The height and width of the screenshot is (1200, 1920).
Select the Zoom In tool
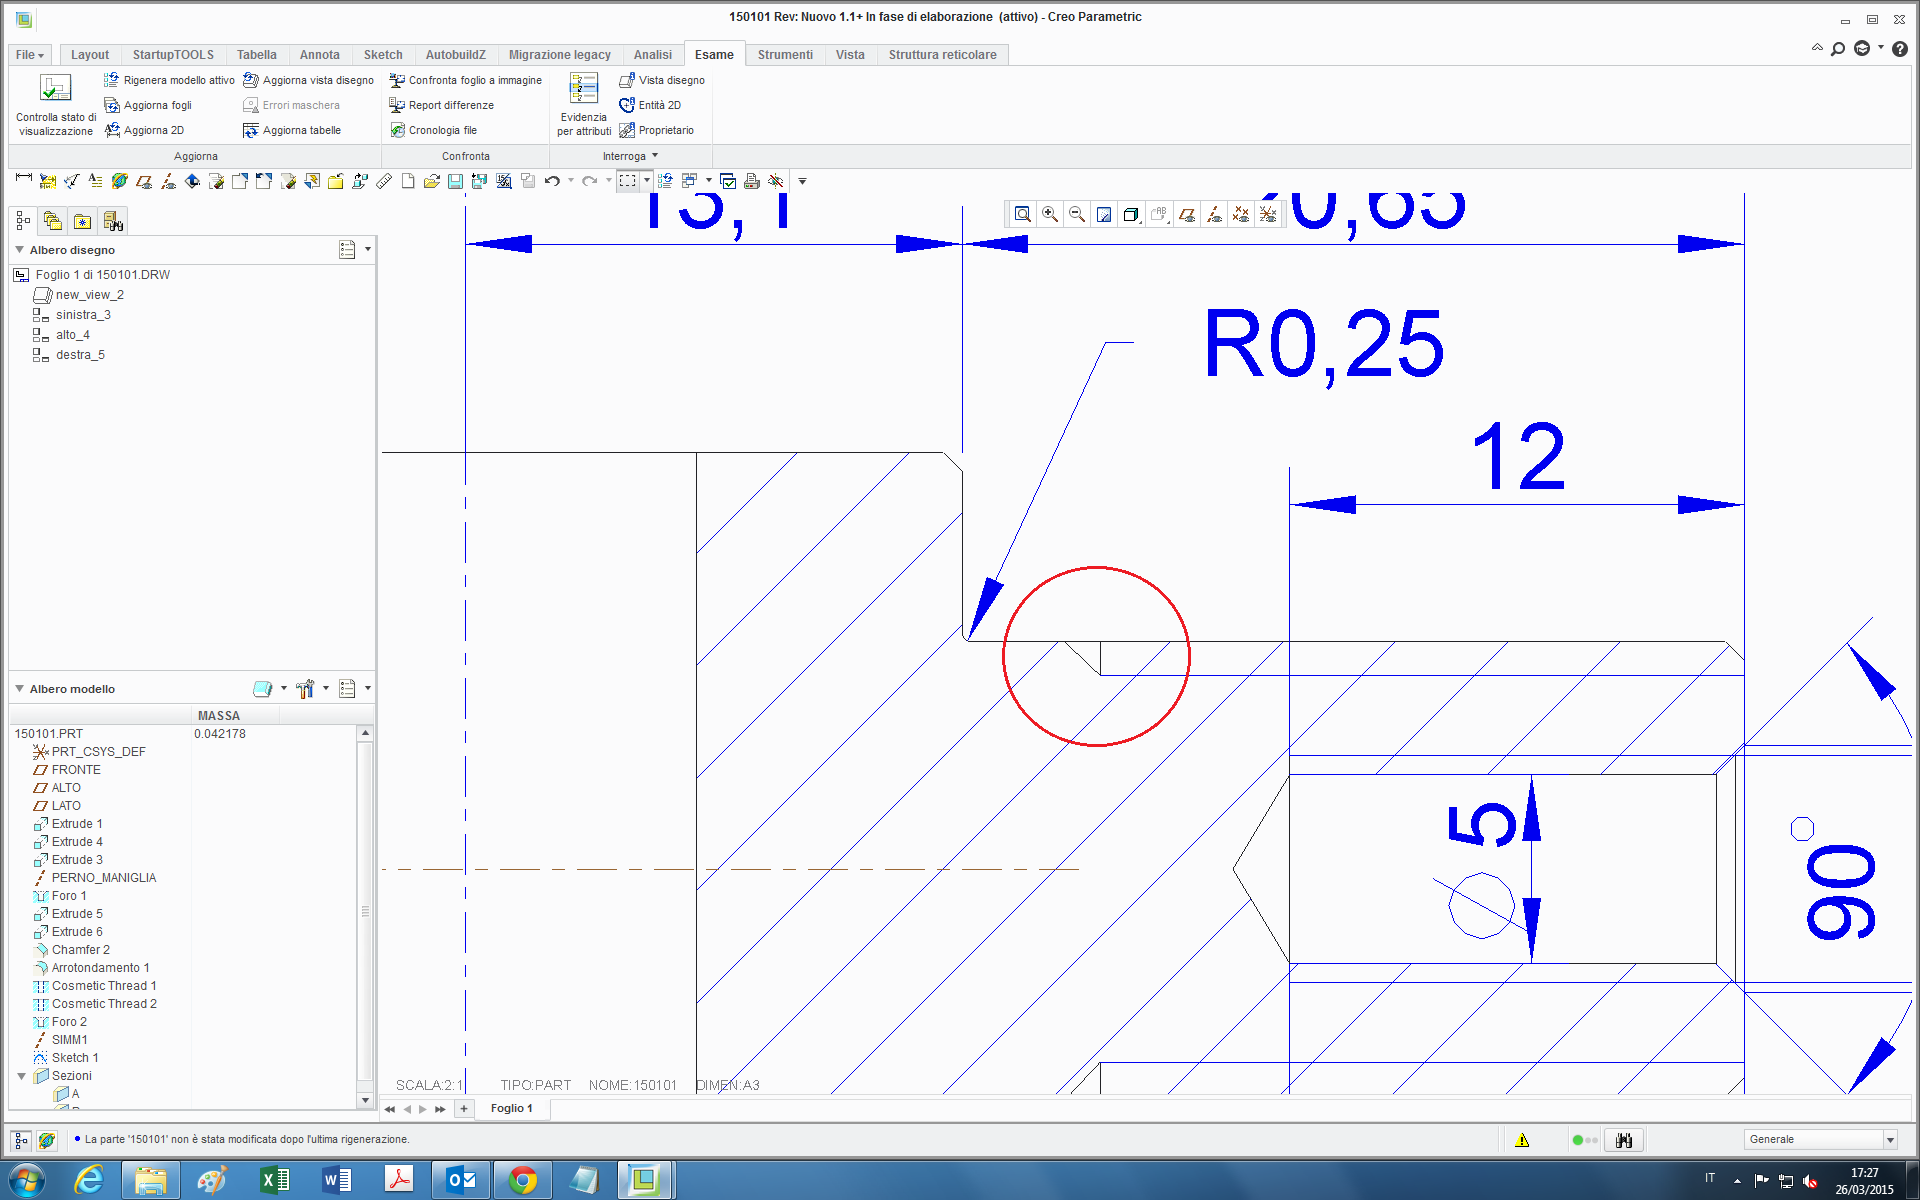click(1049, 214)
